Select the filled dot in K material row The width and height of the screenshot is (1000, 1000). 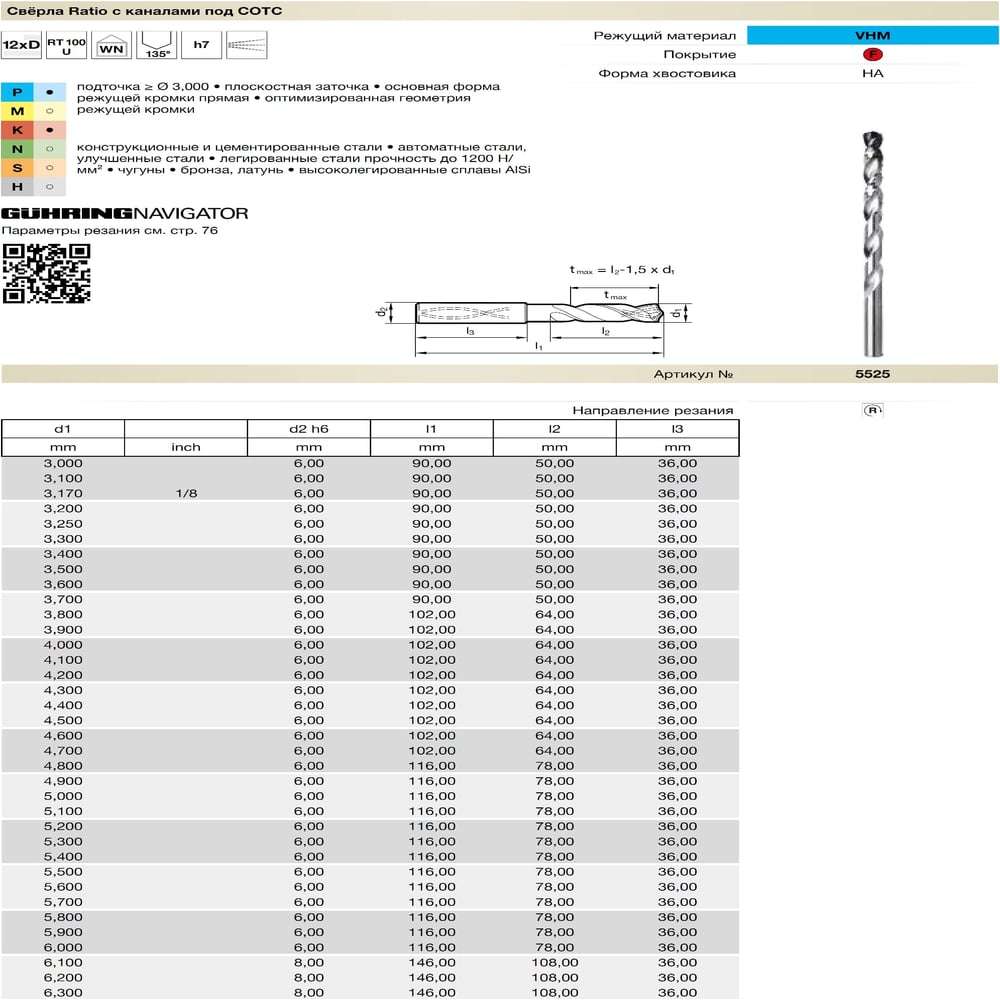coord(49,130)
